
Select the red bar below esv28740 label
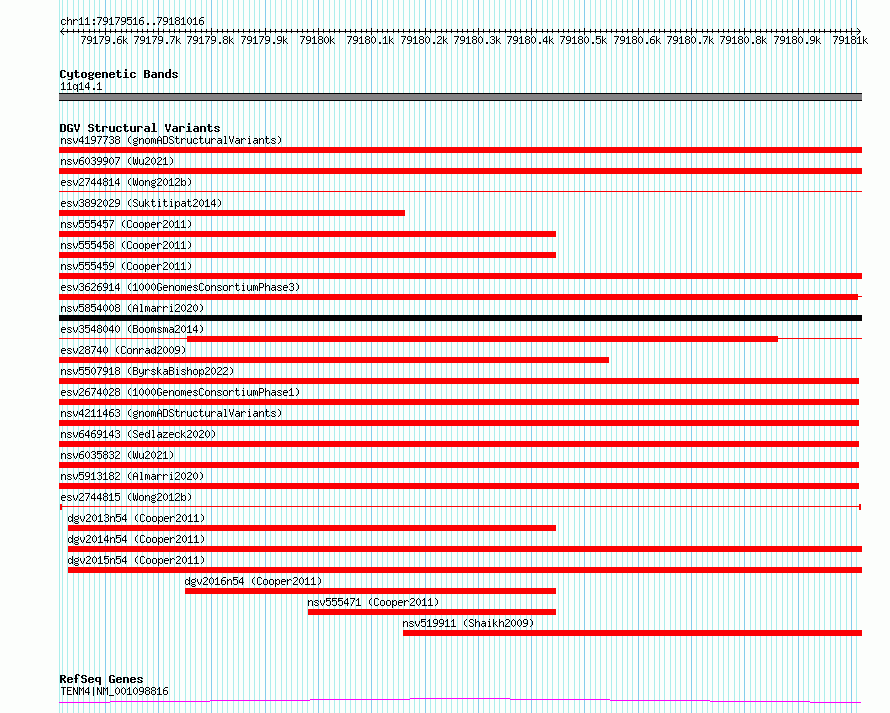click(x=334, y=360)
